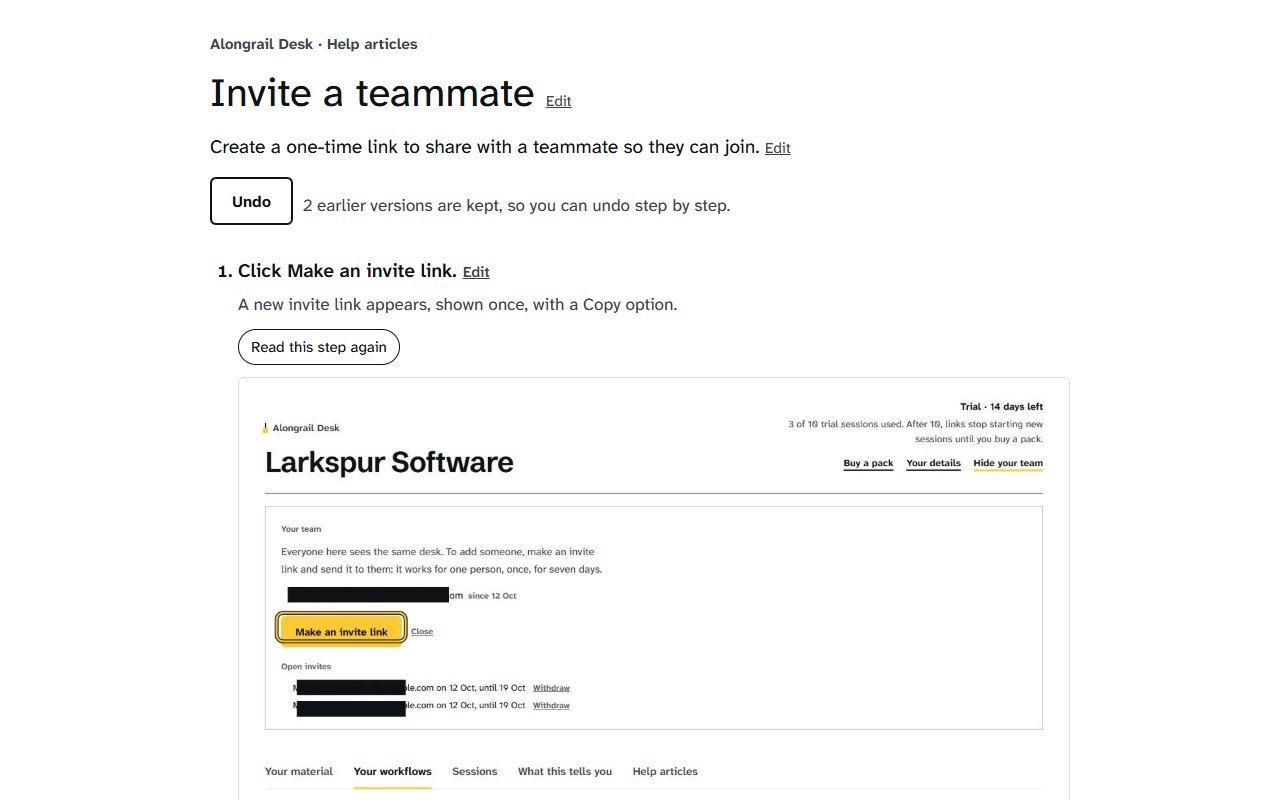
Task: Click the Alongrail Desk logo icon
Action: pos(265,428)
